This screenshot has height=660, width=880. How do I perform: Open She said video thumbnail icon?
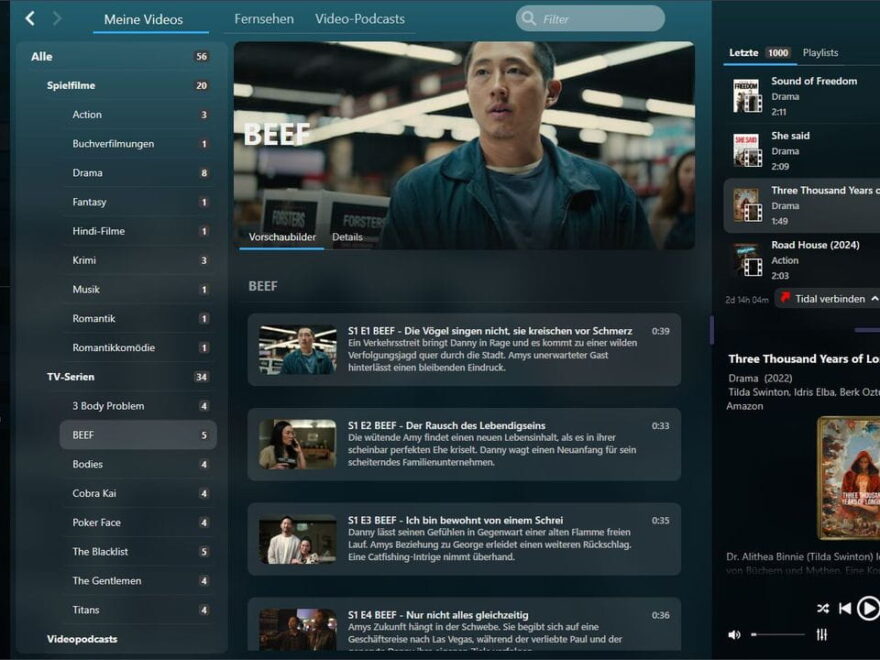pos(748,150)
